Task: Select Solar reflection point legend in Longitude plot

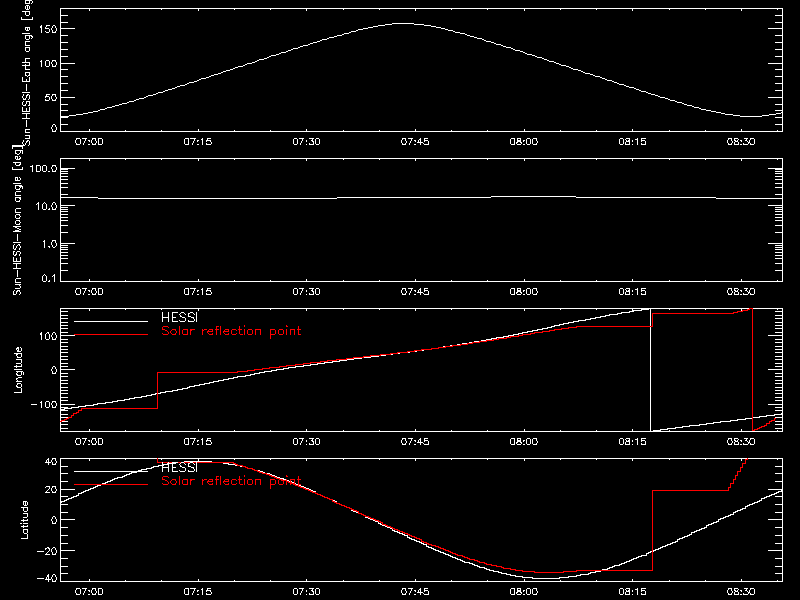Action: 231,331
